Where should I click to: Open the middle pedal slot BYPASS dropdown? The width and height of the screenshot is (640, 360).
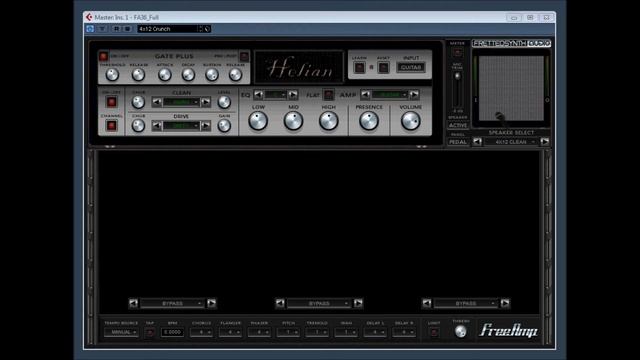(319, 304)
